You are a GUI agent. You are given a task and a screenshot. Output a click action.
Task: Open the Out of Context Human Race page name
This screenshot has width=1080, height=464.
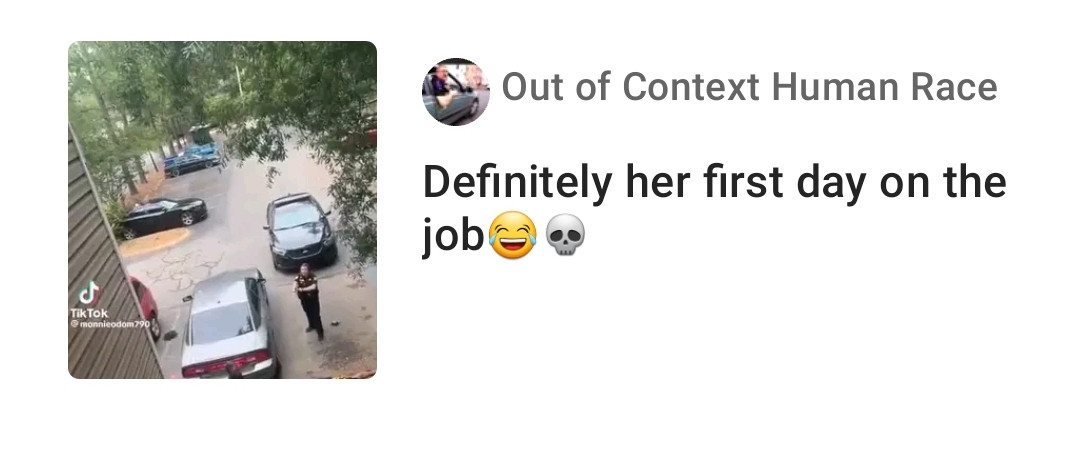coord(749,87)
